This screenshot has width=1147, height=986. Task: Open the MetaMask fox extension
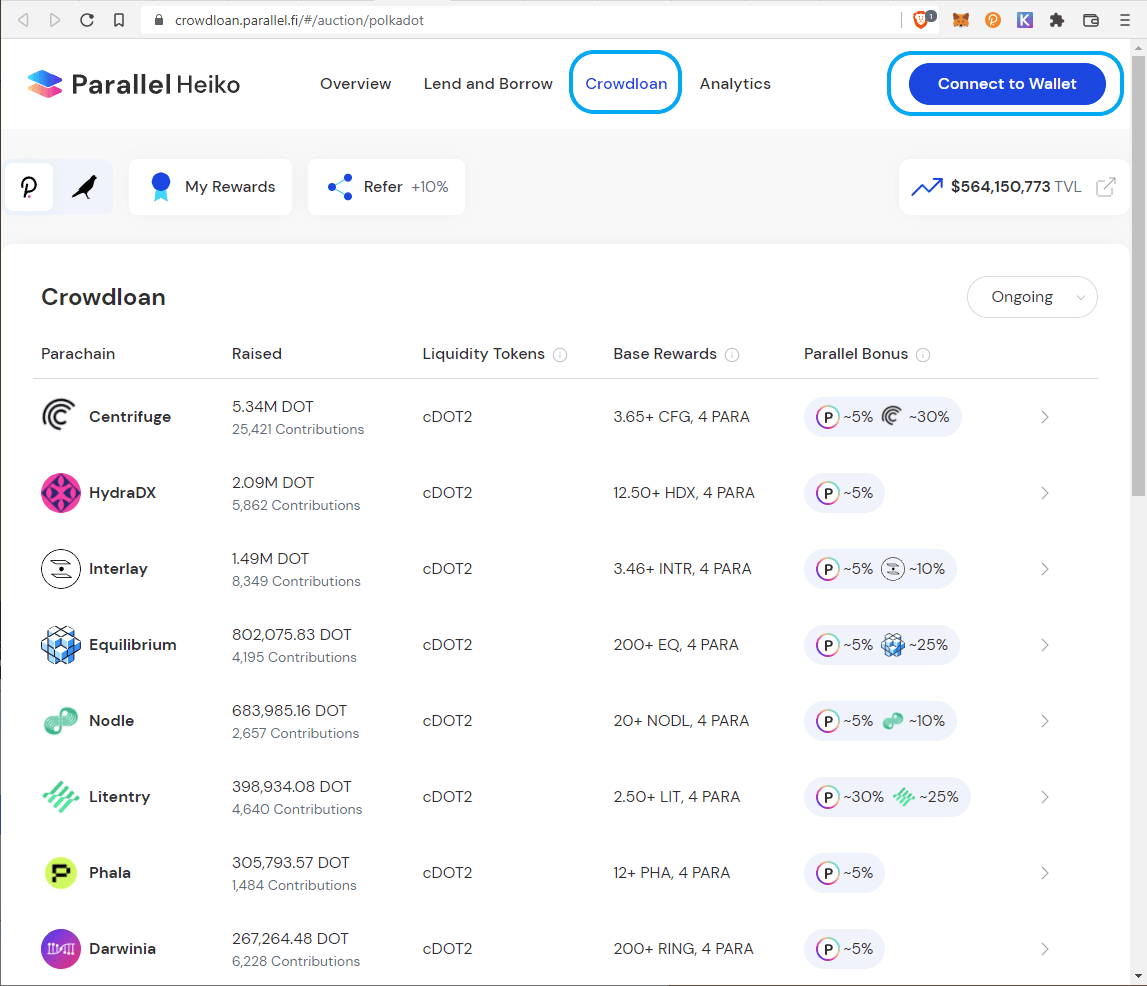click(961, 20)
